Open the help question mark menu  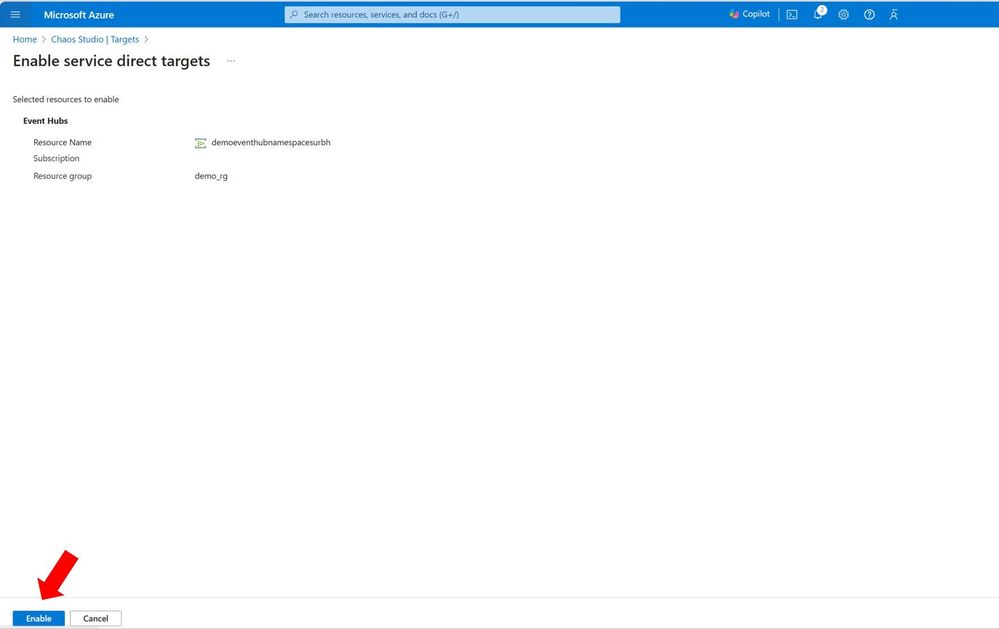tap(869, 15)
